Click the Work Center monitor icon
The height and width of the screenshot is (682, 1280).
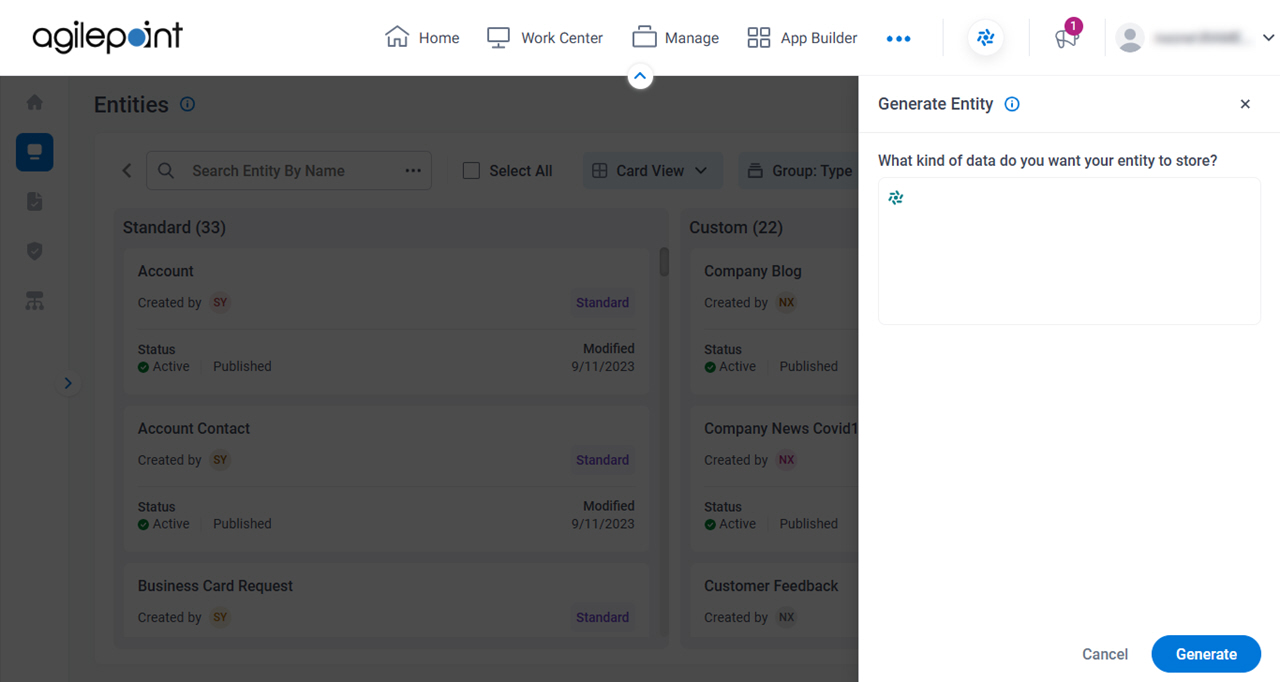[x=498, y=38]
